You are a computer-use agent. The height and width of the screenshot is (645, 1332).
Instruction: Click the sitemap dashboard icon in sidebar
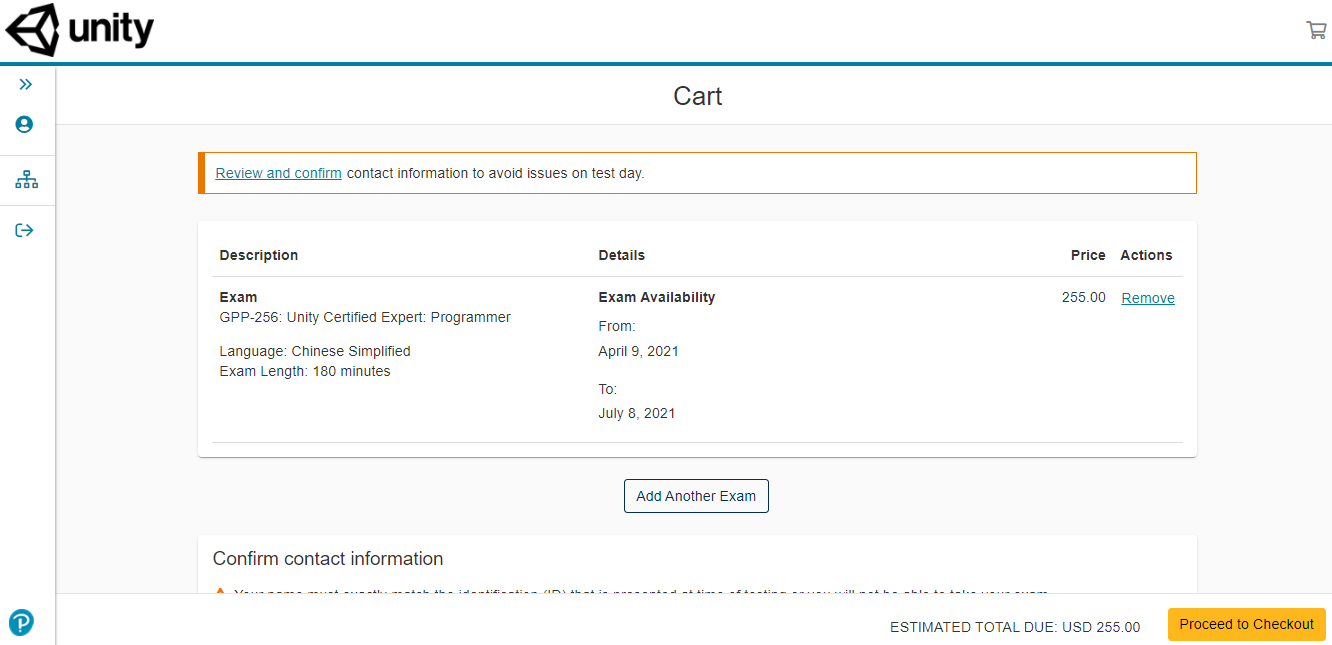tap(26, 180)
